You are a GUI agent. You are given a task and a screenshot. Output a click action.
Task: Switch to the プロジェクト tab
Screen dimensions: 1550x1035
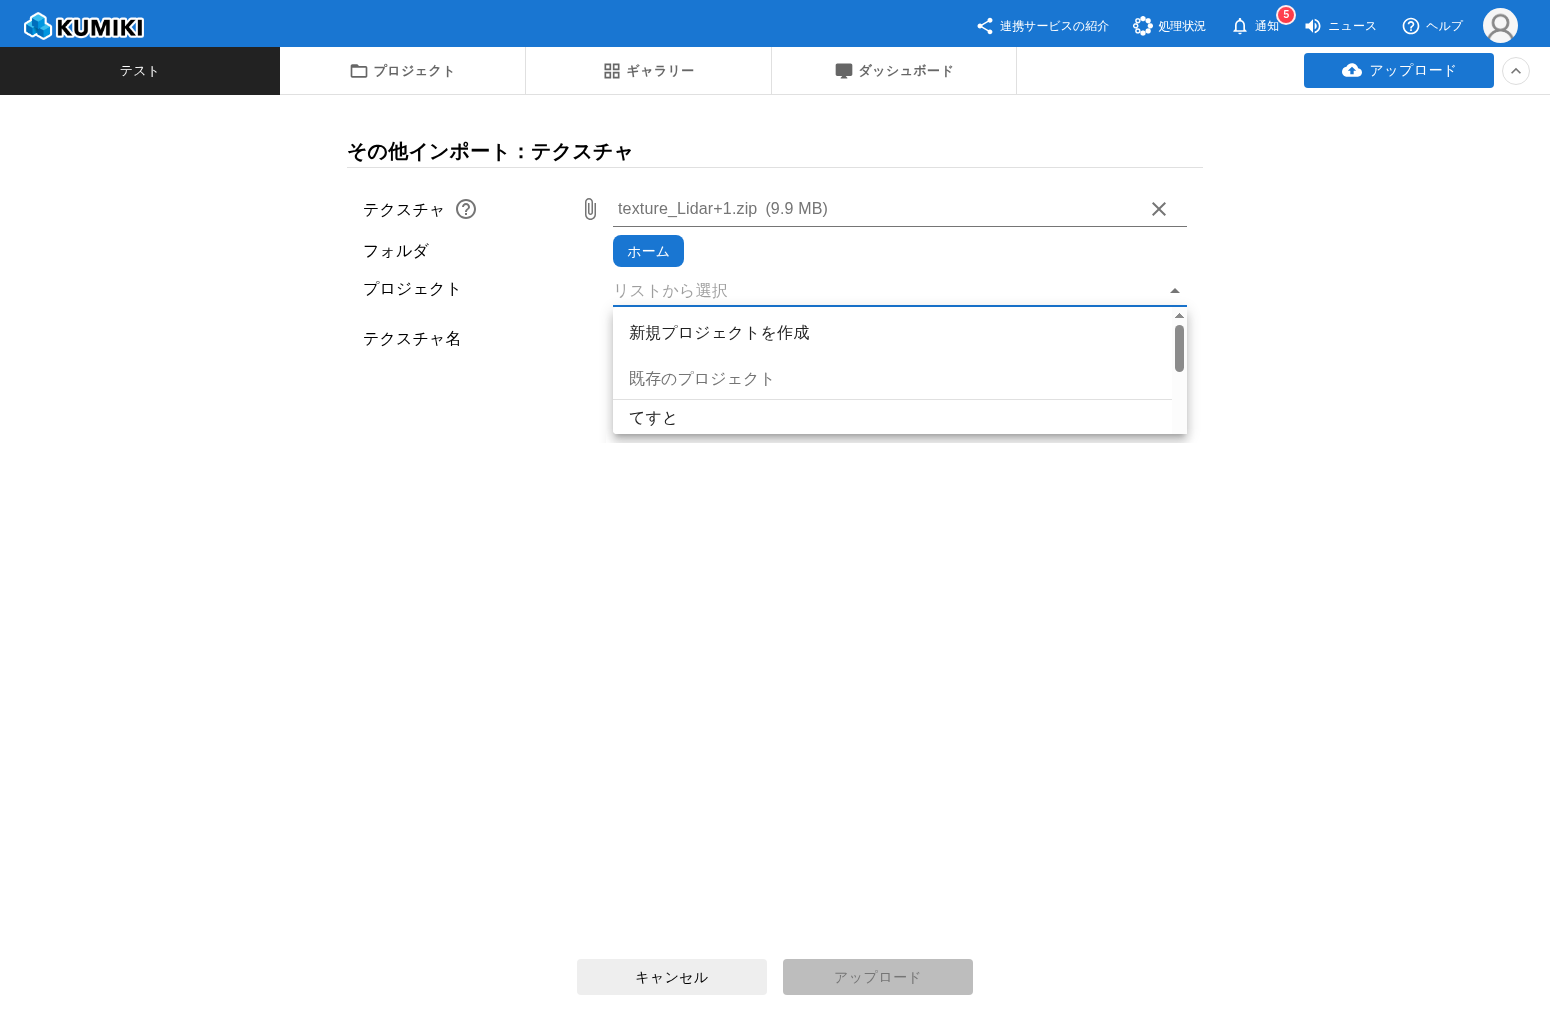click(x=402, y=71)
